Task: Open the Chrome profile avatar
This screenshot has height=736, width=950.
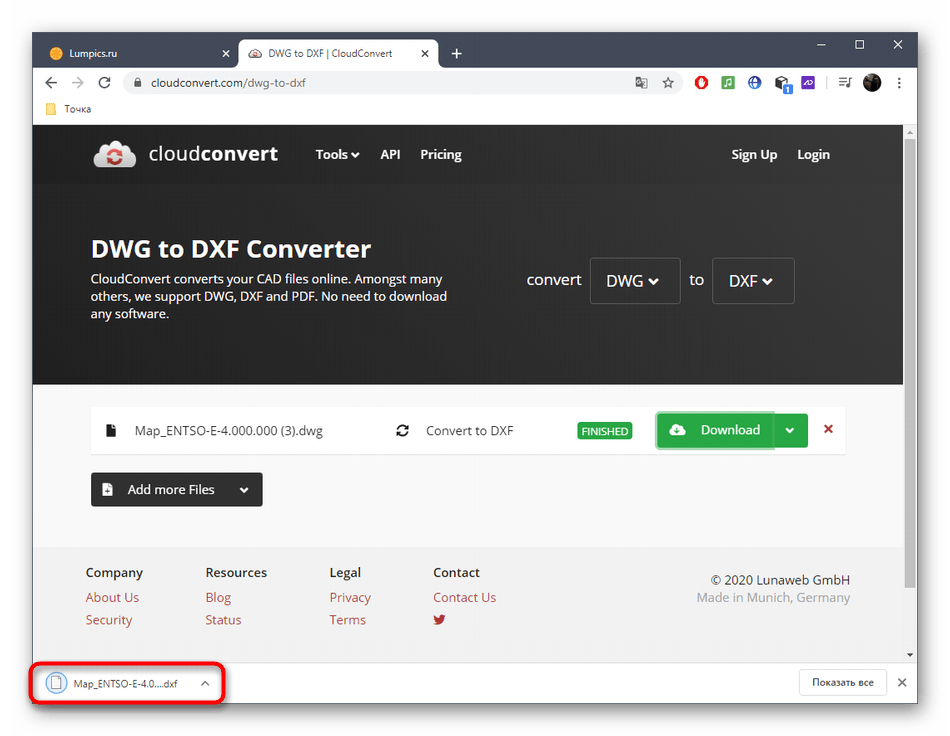Action: [872, 83]
